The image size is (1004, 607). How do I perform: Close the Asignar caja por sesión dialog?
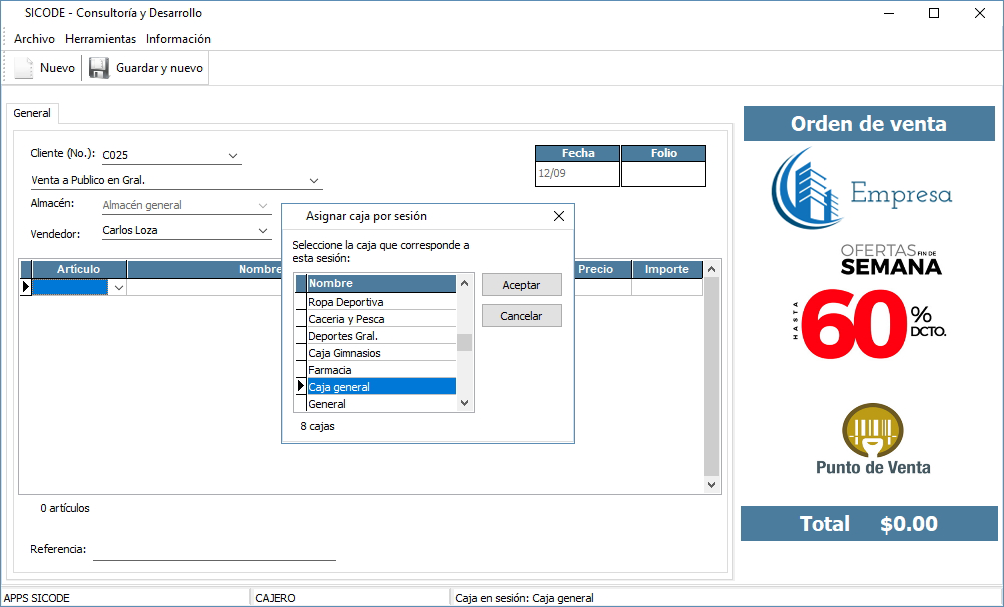pos(559,216)
